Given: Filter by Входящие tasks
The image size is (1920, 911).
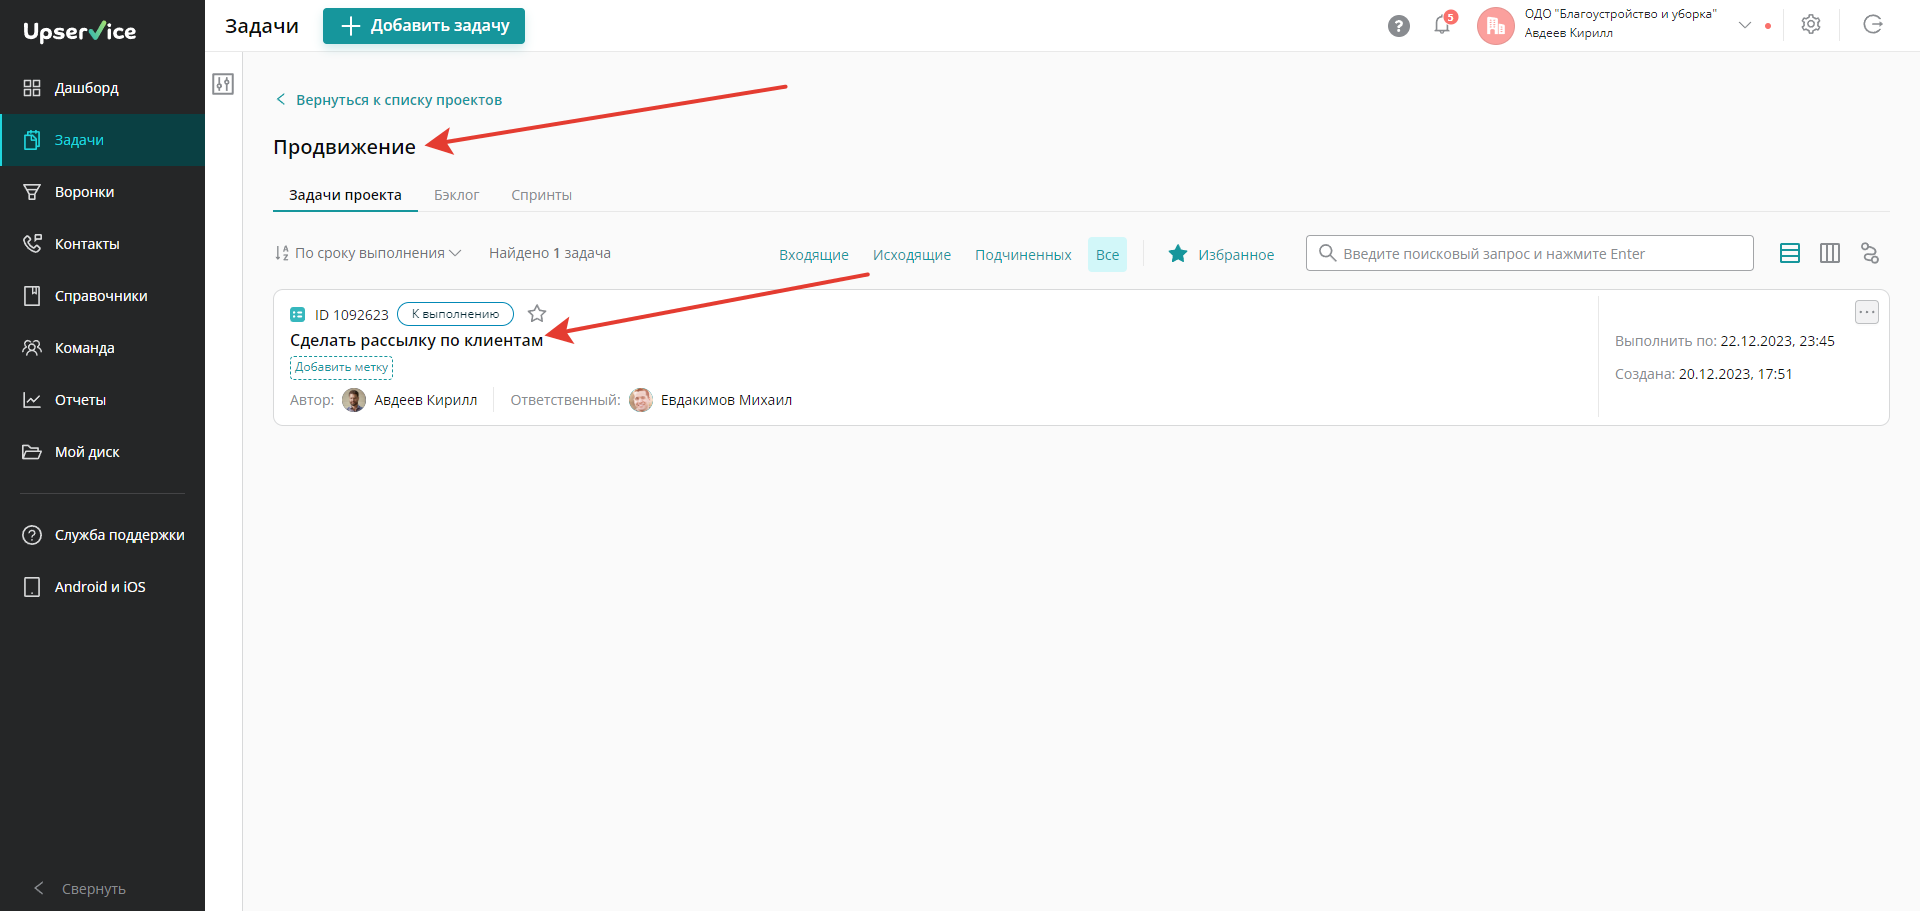Looking at the screenshot, I should [814, 255].
